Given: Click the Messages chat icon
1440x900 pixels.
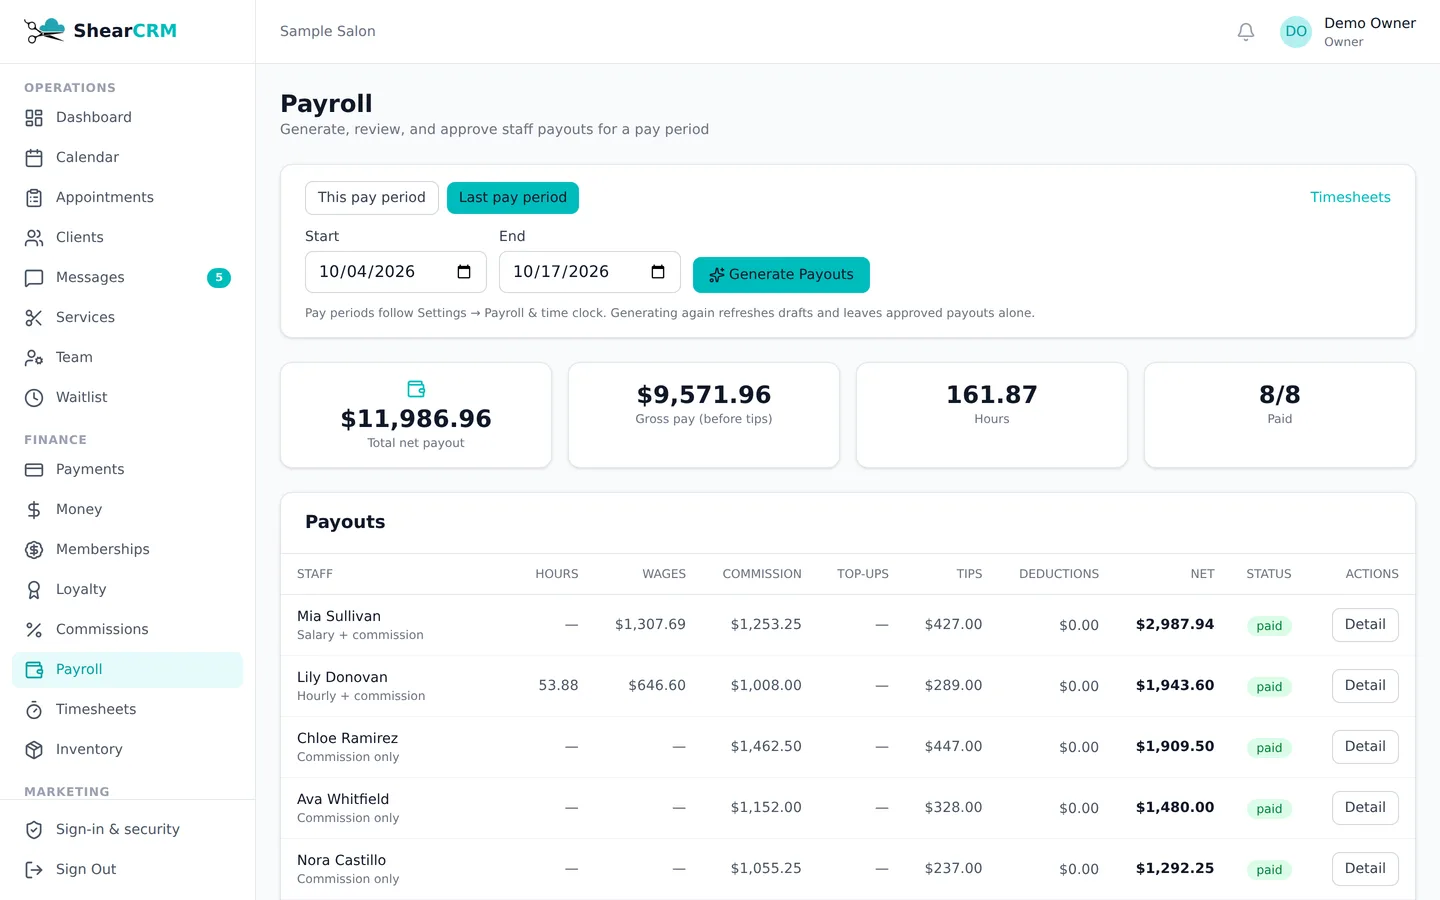Looking at the screenshot, I should [34, 278].
